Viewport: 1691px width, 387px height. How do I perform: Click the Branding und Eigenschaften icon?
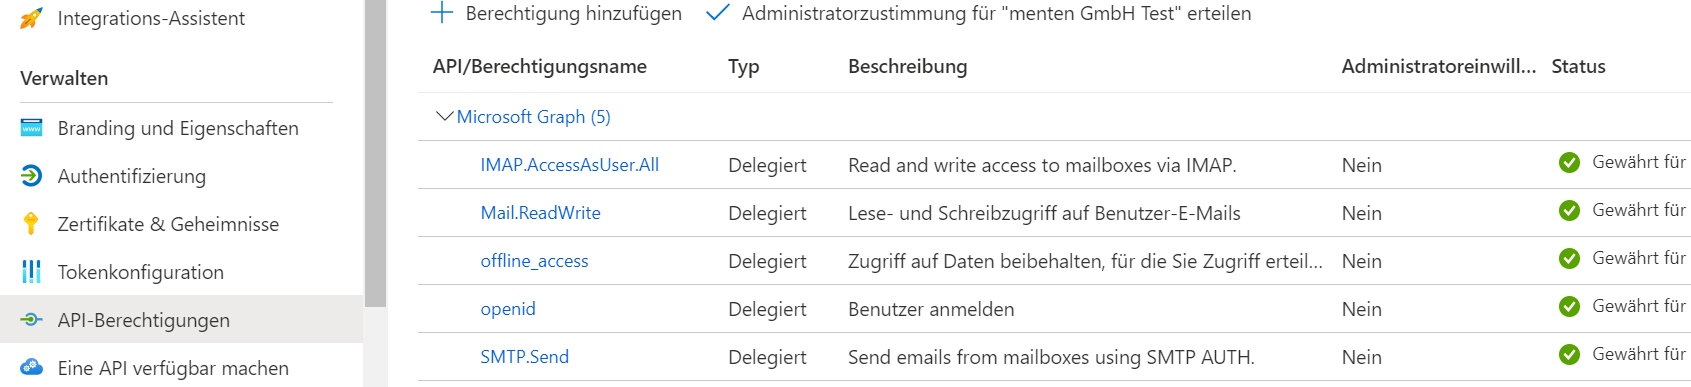[x=31, y=128]
